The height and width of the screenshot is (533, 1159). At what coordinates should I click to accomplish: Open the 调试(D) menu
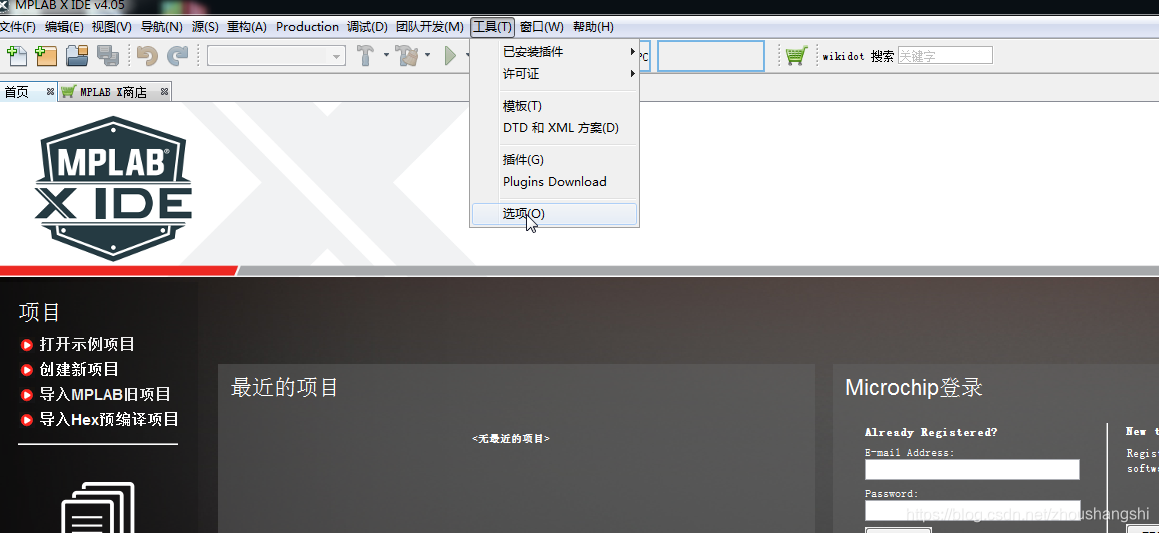[367, 27]
